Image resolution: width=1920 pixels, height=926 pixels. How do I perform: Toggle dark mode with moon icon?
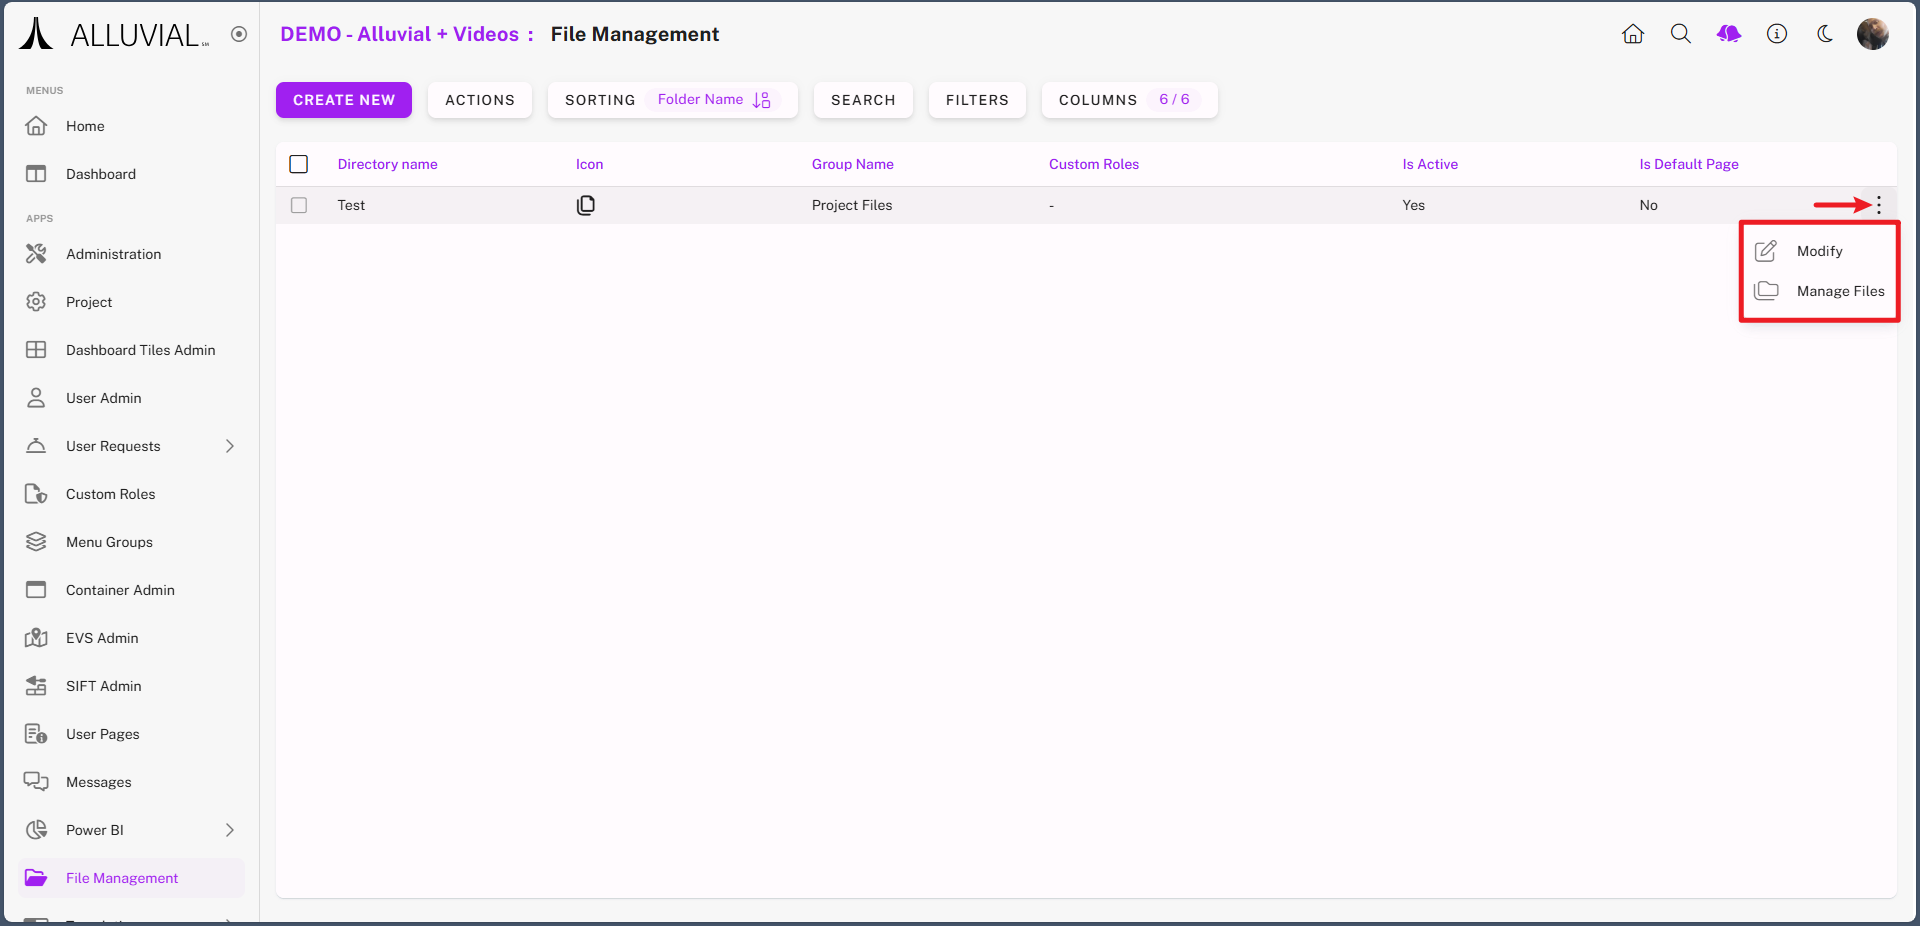tap(1825, 34)
